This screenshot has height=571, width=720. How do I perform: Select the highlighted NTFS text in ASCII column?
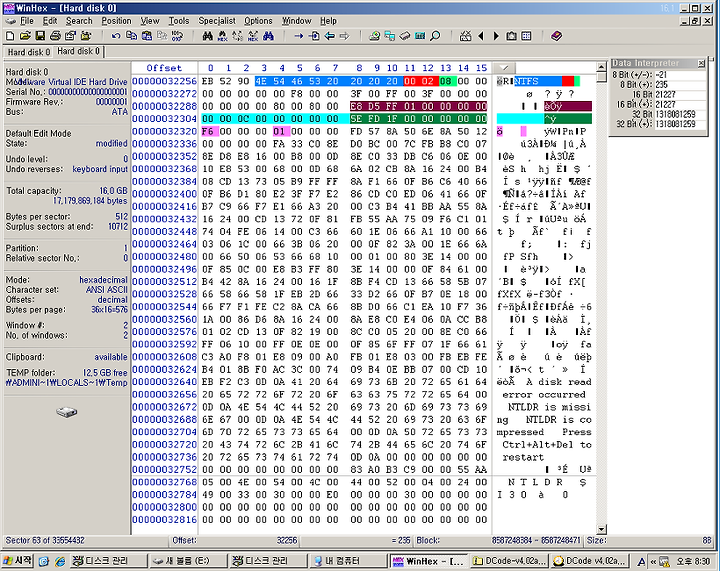(x=526, y=81)
